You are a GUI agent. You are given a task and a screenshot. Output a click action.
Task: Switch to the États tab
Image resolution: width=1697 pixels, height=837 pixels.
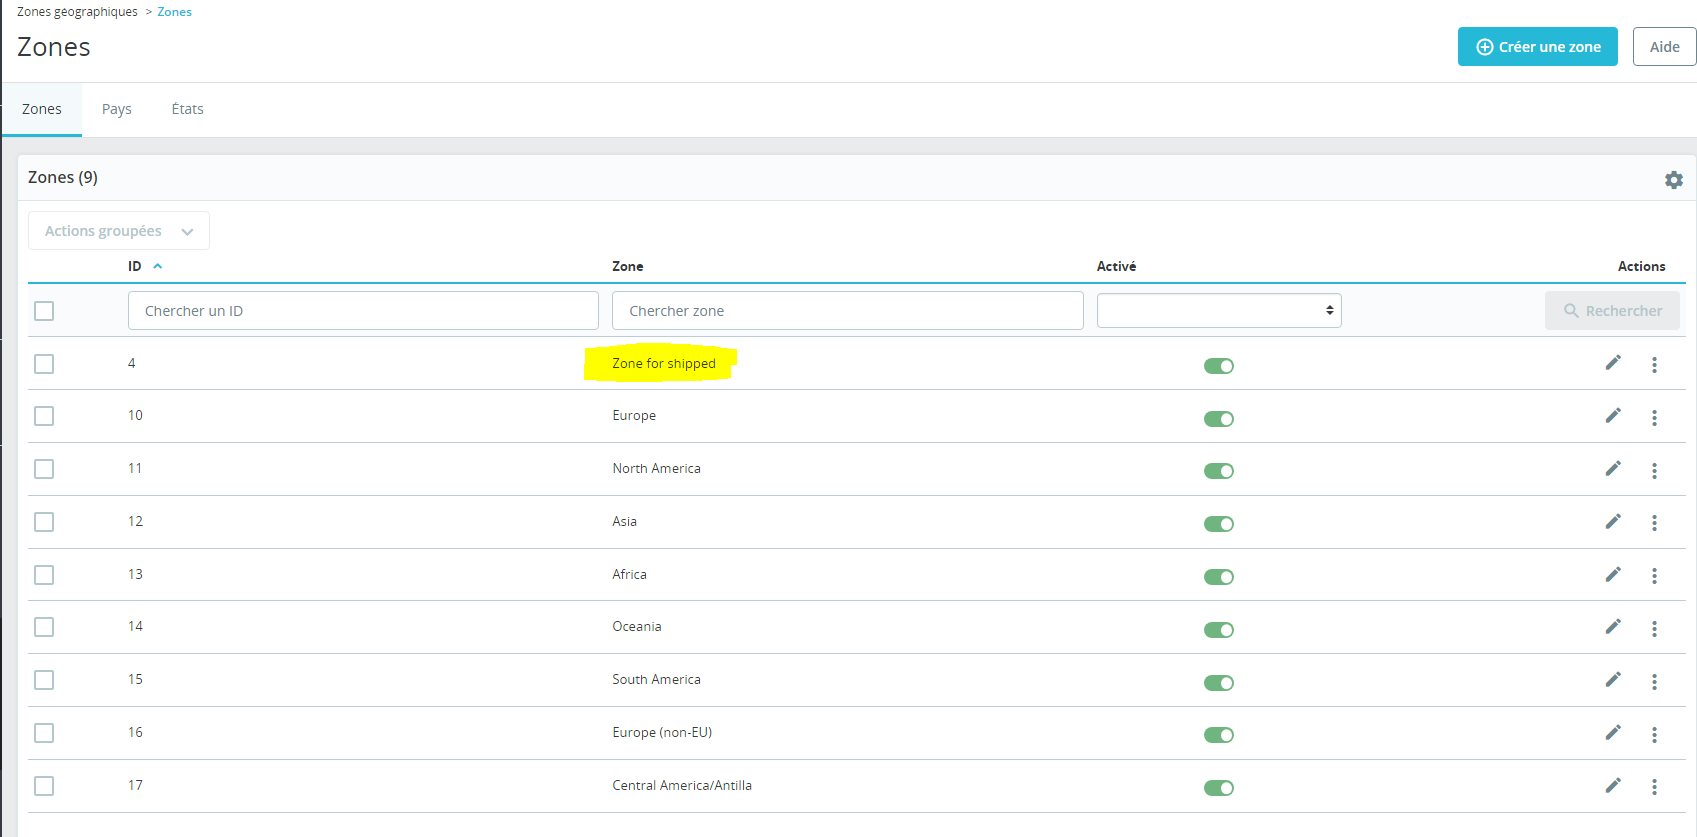pyautogui.click(x=187, y=109)
